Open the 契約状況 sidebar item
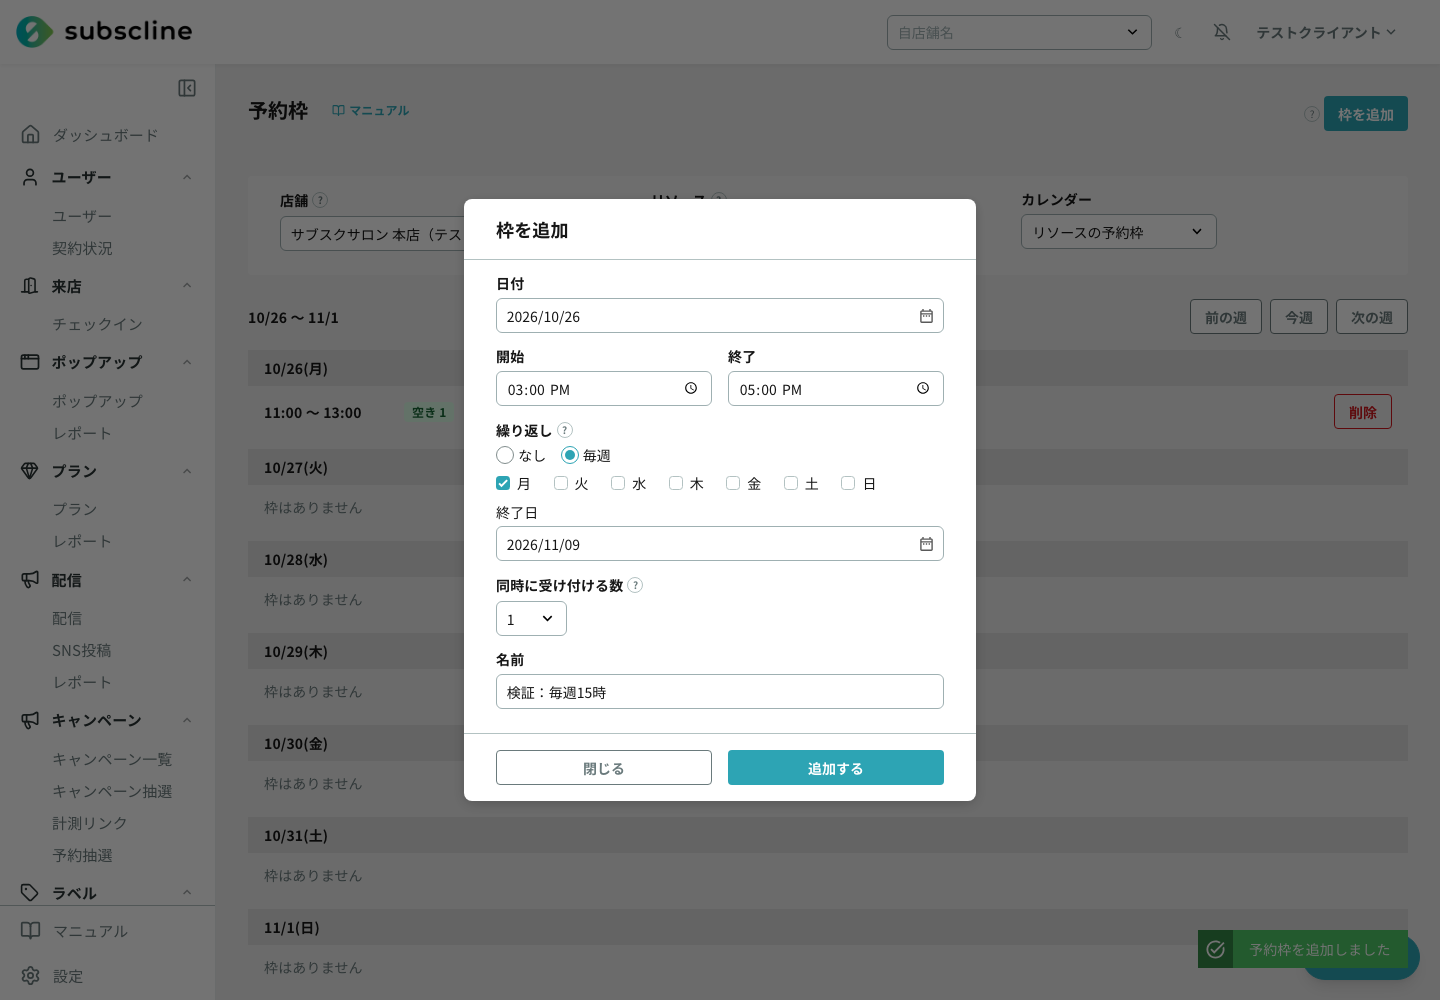Screen dimensions: 1440x1000 pos(82,248)
